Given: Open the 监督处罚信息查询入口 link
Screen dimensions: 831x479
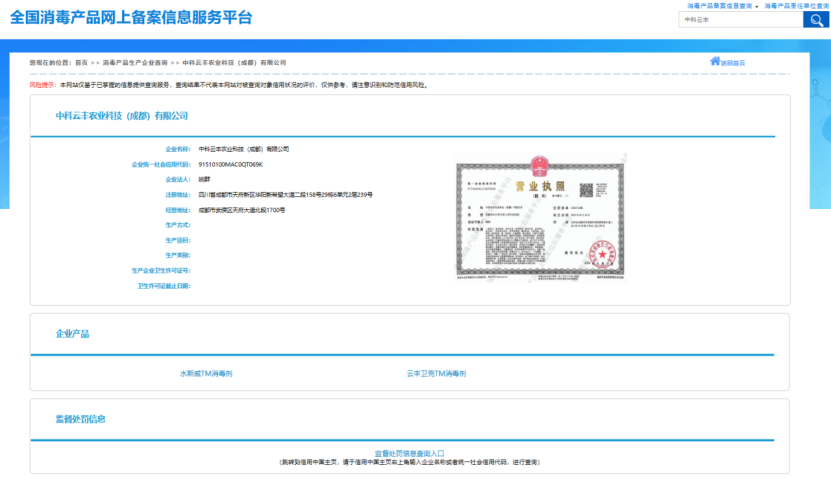Looking at the screenshot, I should [409, 454].
